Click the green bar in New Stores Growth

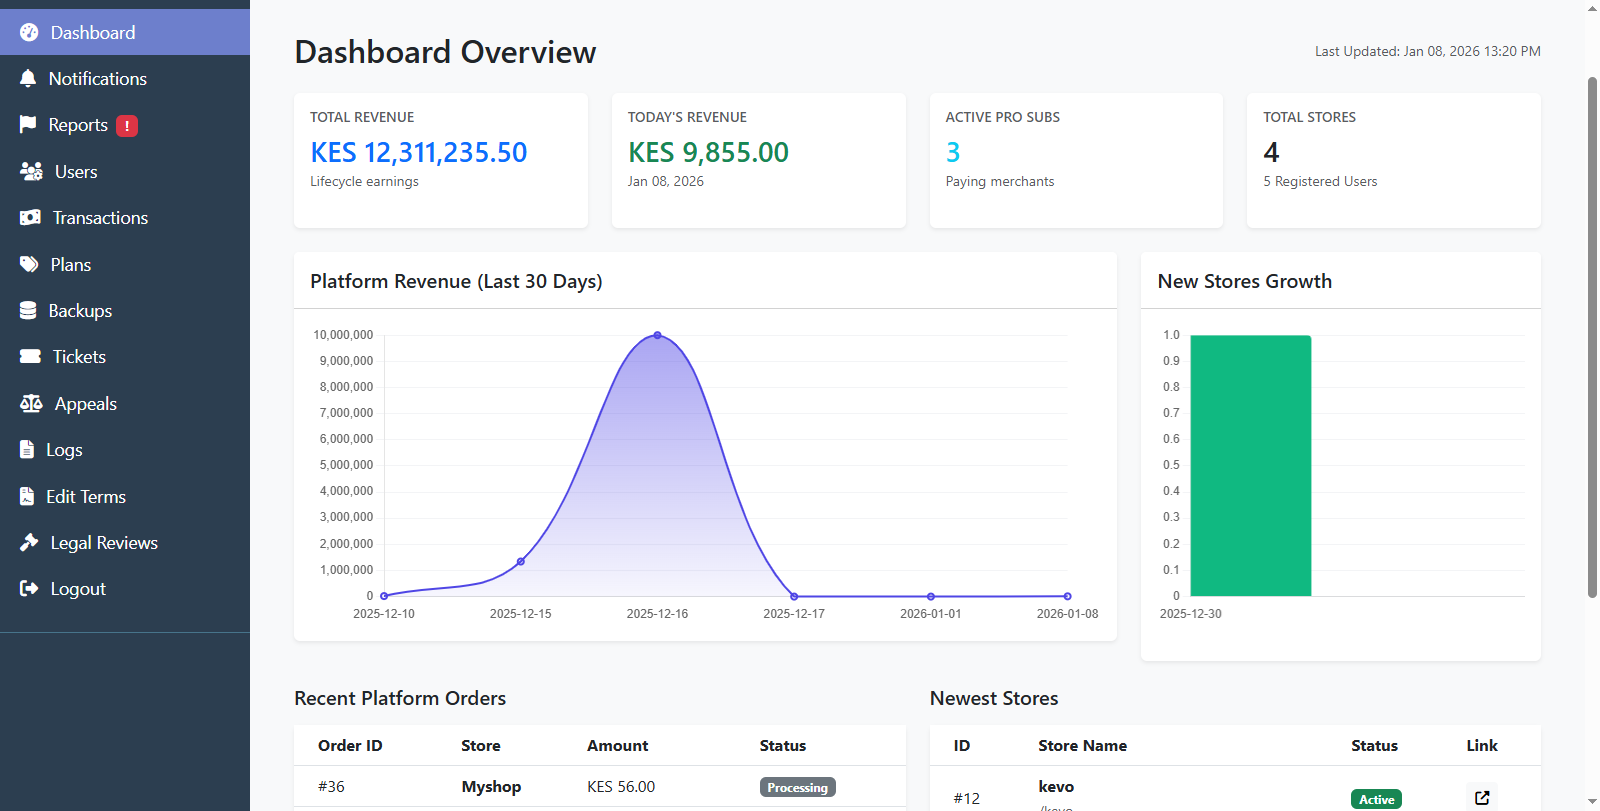pos(1250,465)
